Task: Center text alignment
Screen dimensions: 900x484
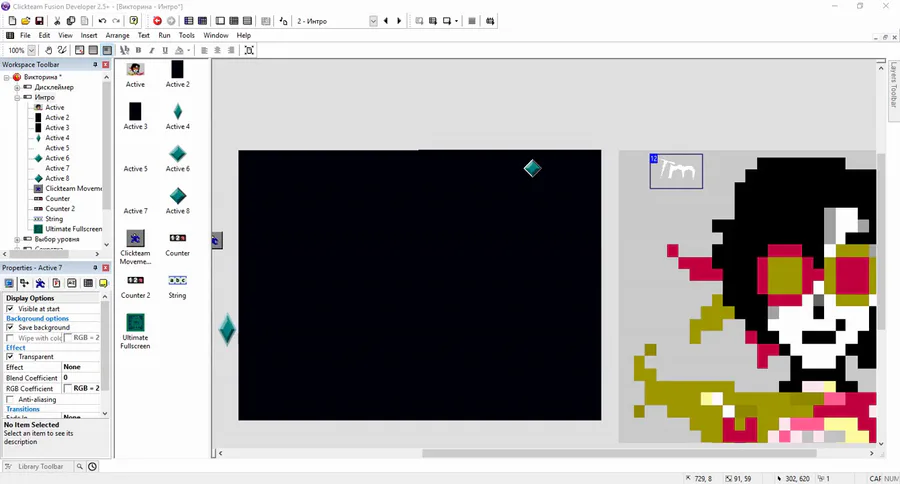Action: point(218,50)
